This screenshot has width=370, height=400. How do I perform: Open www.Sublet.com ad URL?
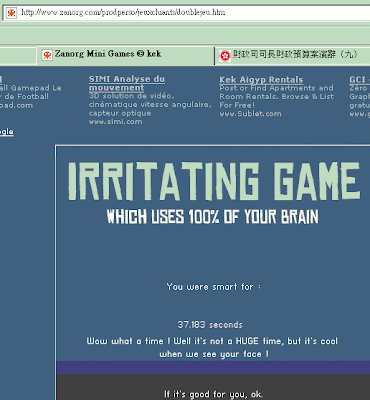click(x=250, y=114)
